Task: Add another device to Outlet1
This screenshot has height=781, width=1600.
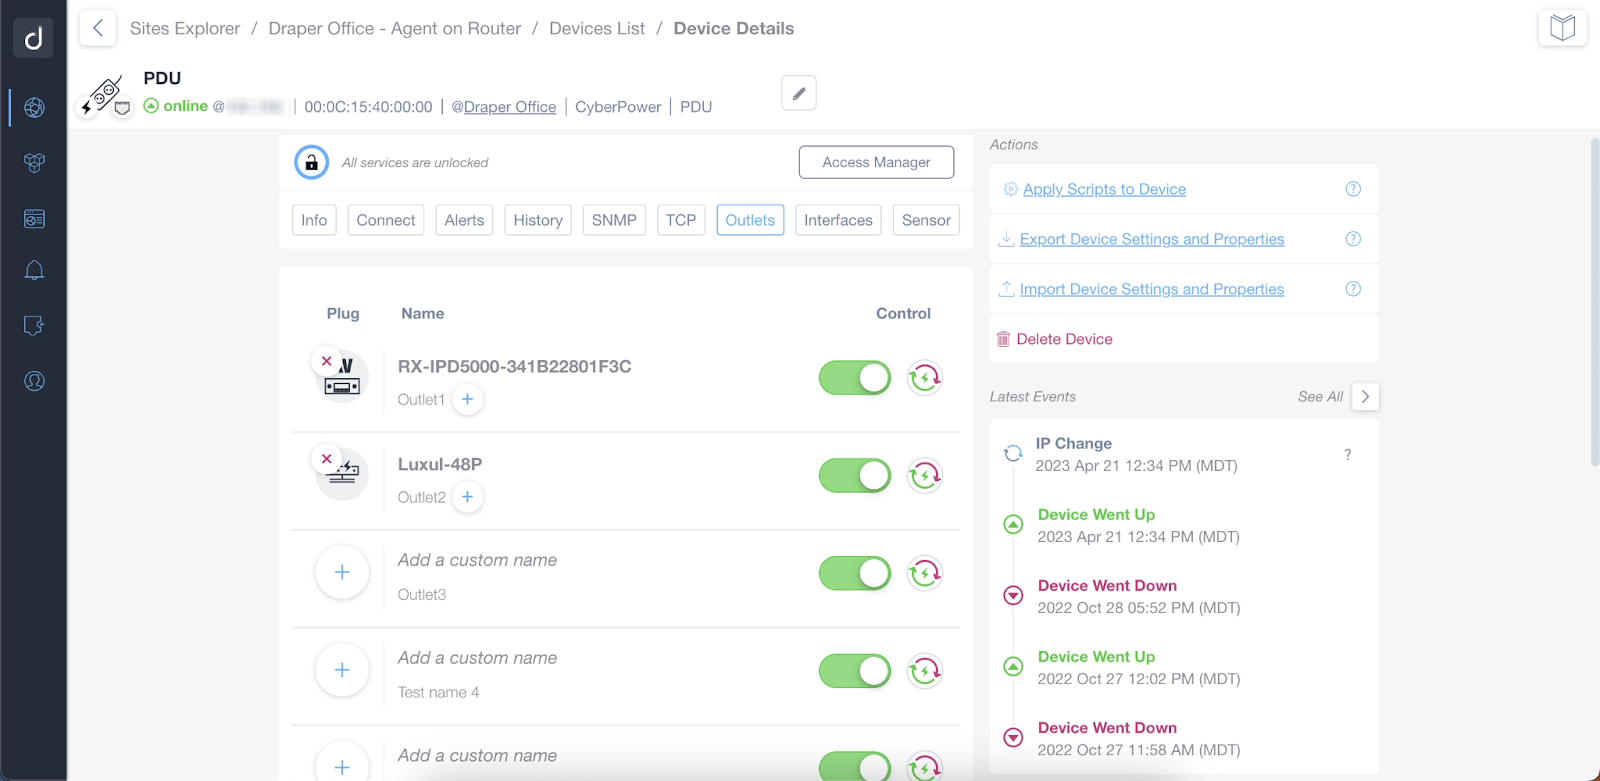Action: [x=467, y=399]
